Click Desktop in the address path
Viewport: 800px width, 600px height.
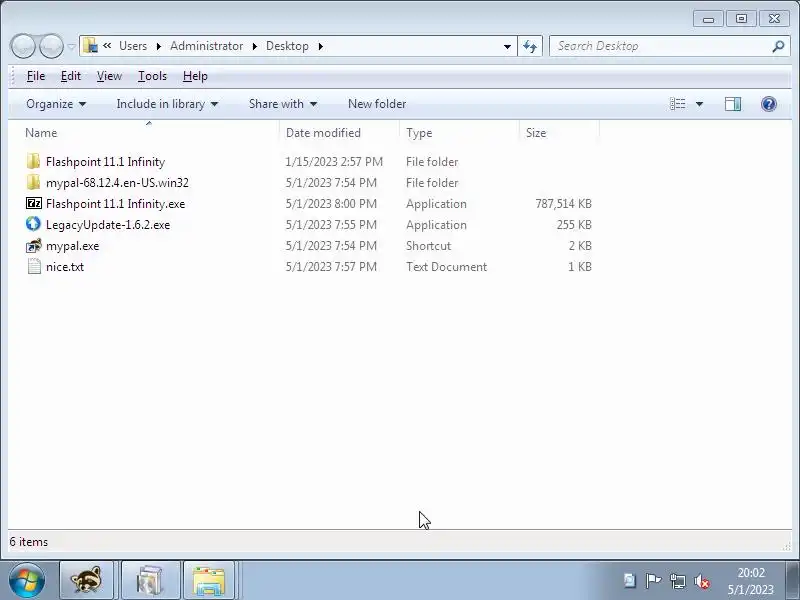[287, 46]
